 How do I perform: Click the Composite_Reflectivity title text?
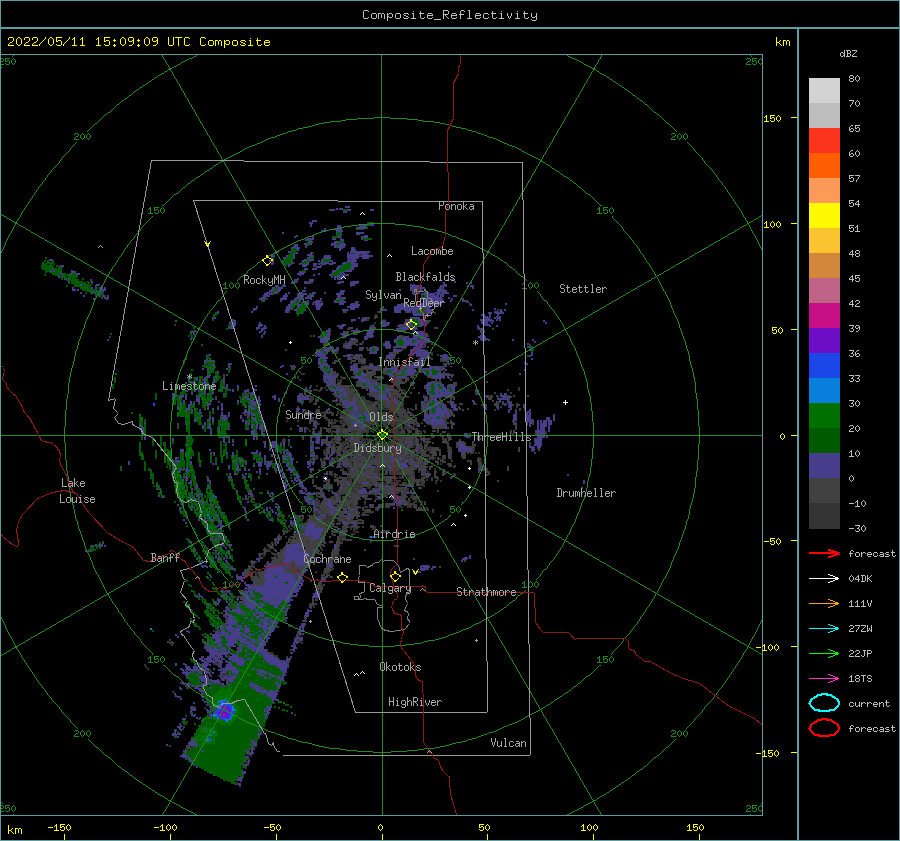(x=450, y=15)
